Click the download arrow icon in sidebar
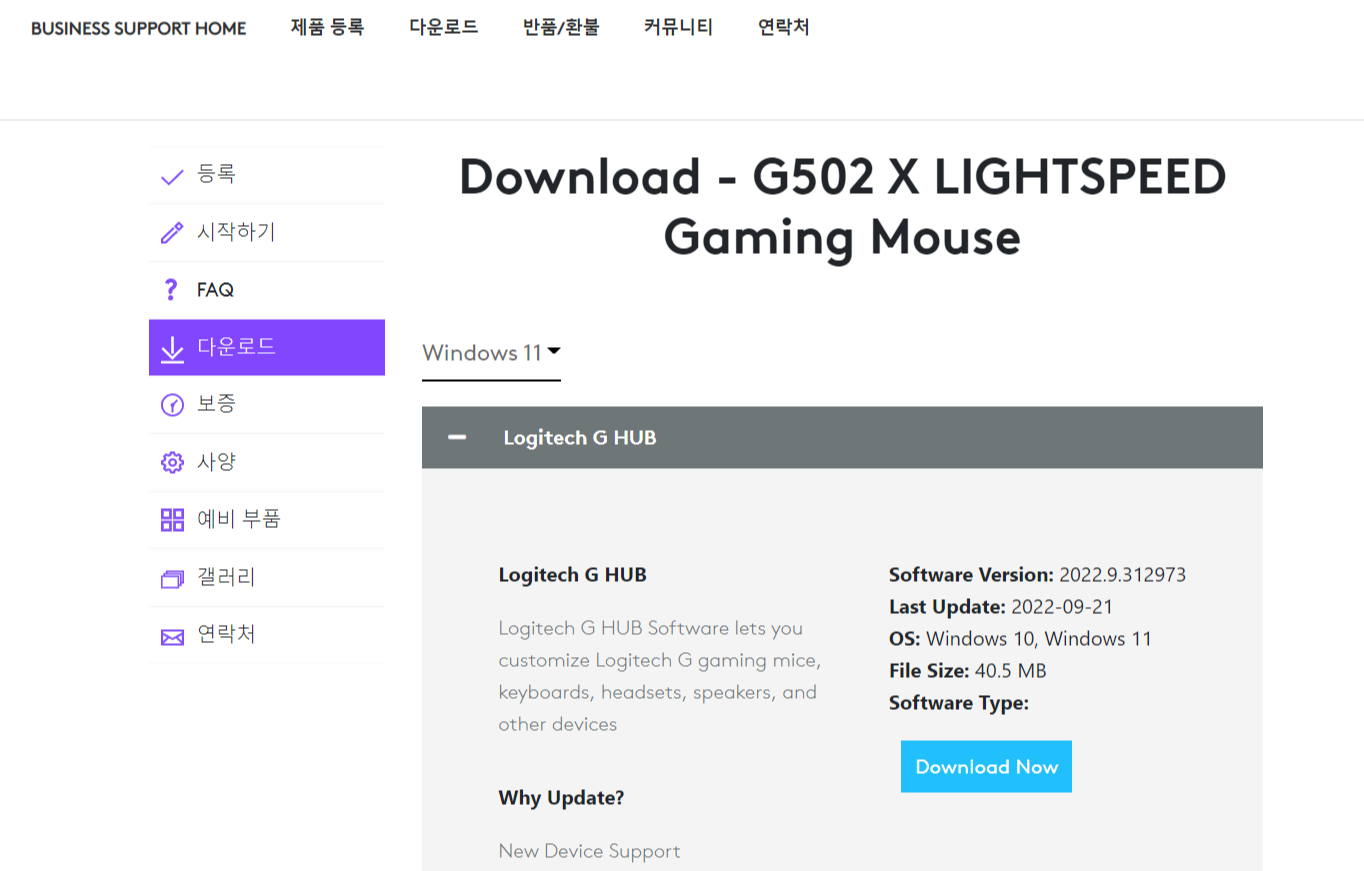The image size is (1364, 871). 172,348
